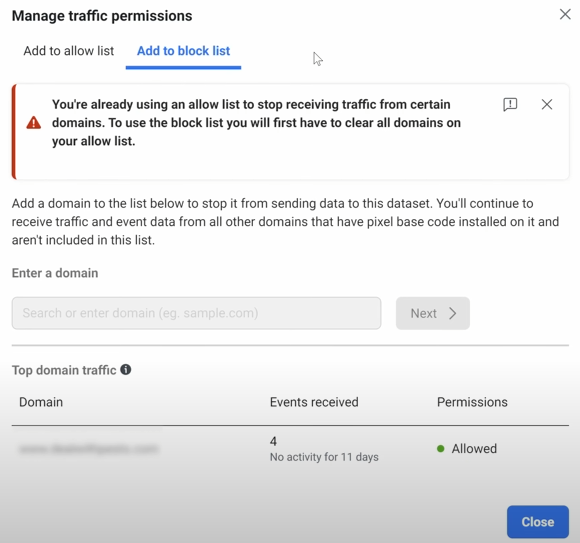Switch to Add to allow list tab
580x543 pixels.
pos(69,51)
